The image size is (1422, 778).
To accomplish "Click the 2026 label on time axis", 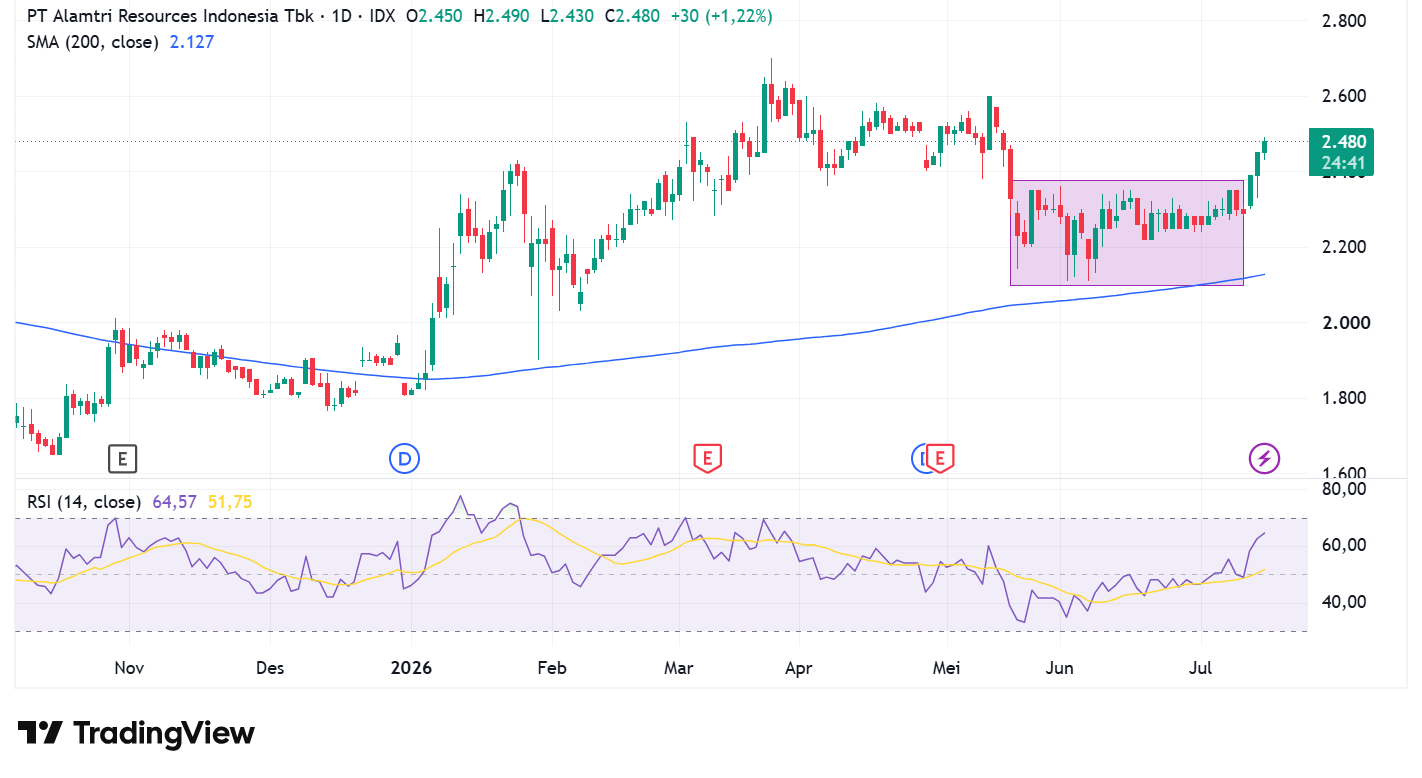I will [411, 667].
